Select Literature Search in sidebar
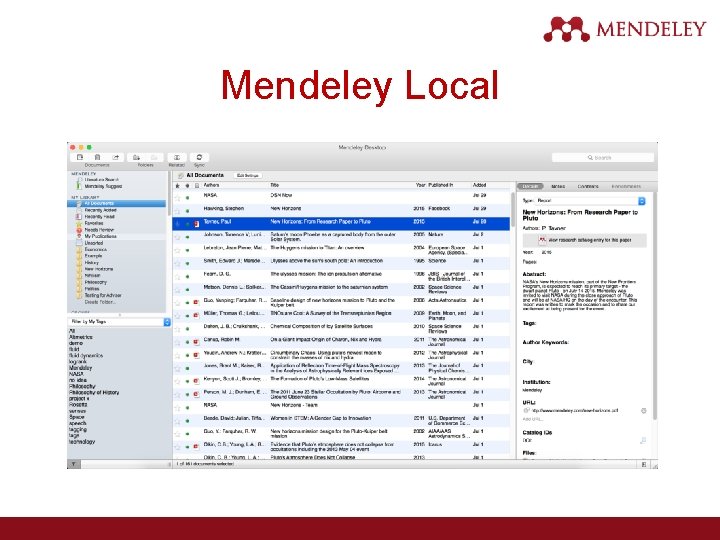Image resolution: width=720 pixels, height=540 pixels. click(101, 180)
